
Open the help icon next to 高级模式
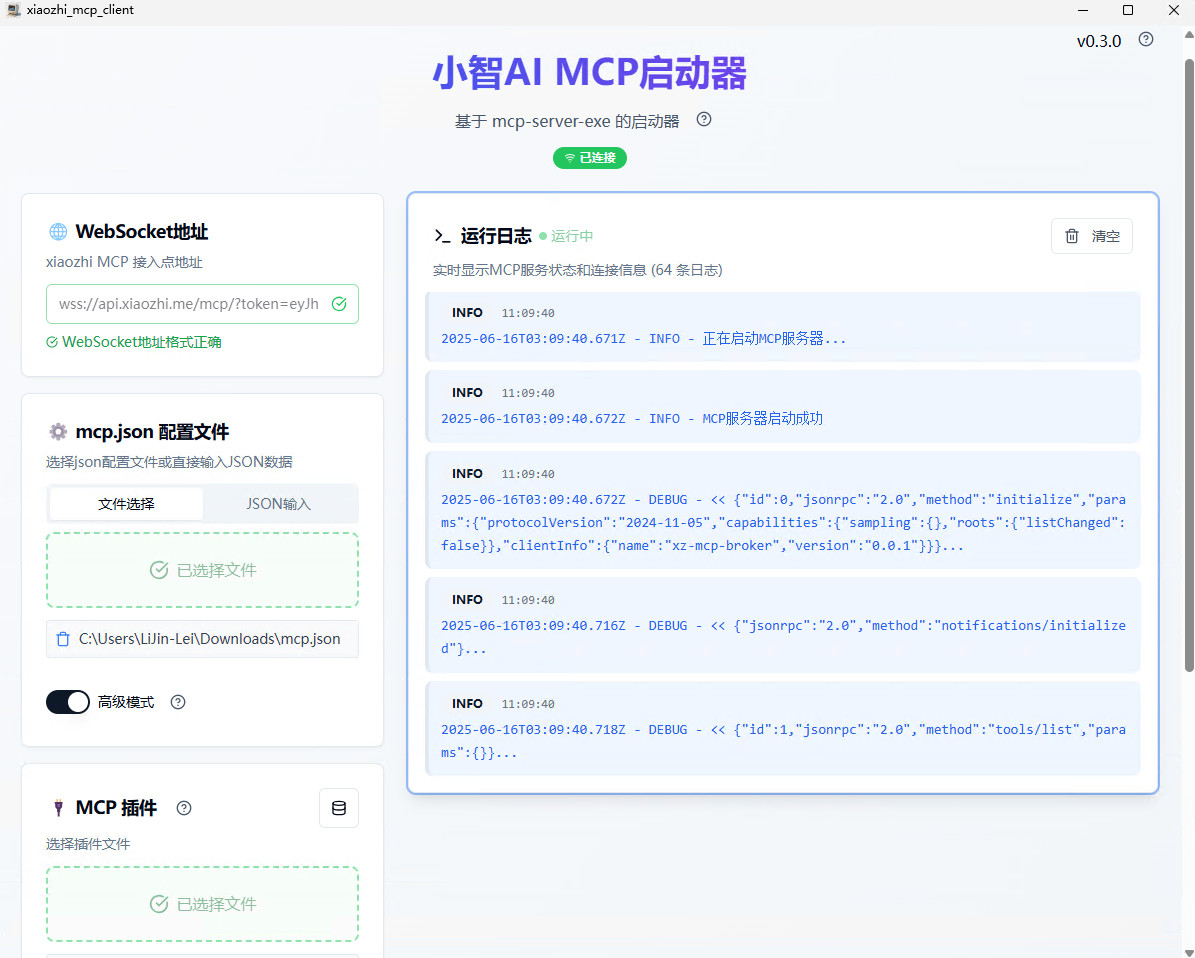[178, 702]
